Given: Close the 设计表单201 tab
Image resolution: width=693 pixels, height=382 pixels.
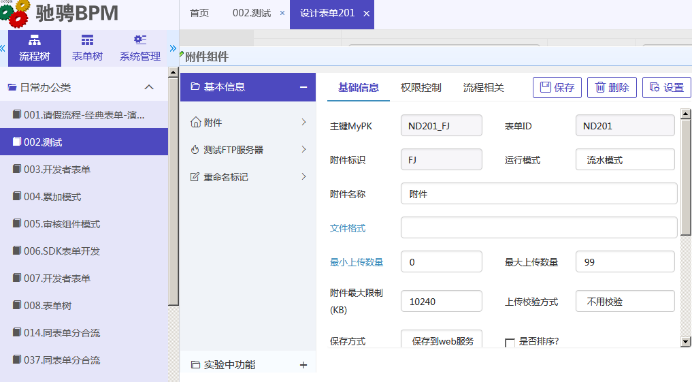Looking at the screenshot, I should pos(366,14).
